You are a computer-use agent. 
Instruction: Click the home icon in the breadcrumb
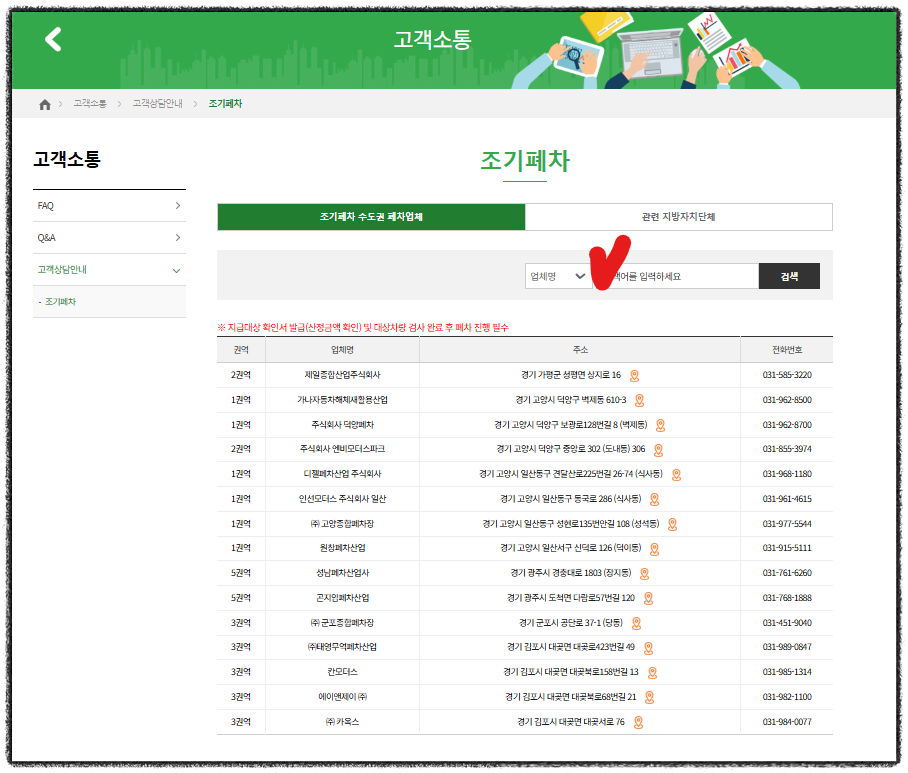44,102
